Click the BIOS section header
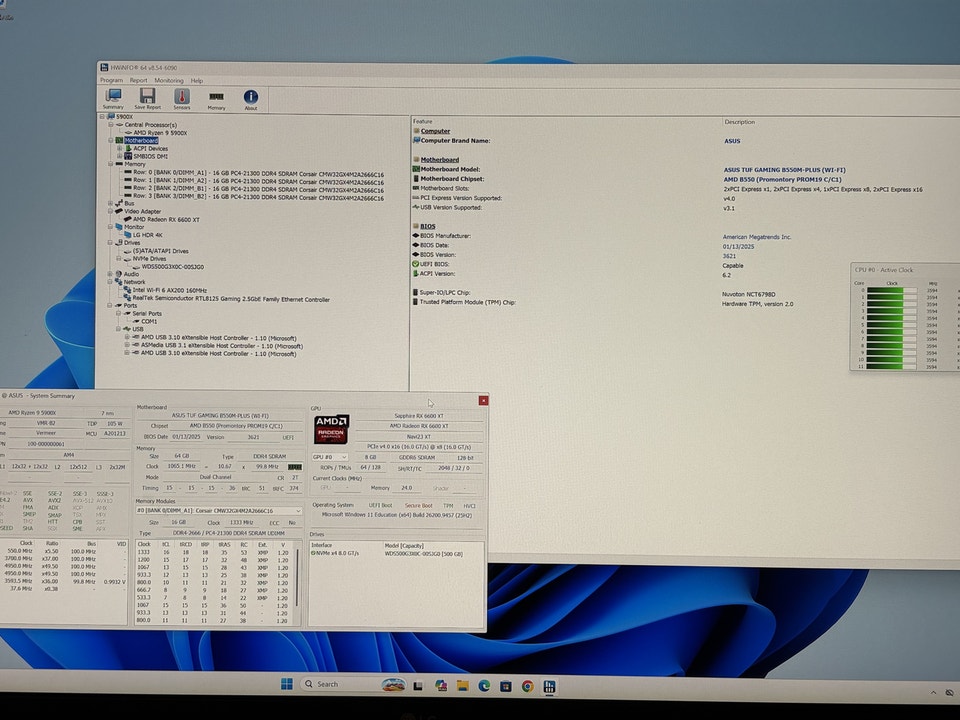960x720 pixels. (427, 227)
